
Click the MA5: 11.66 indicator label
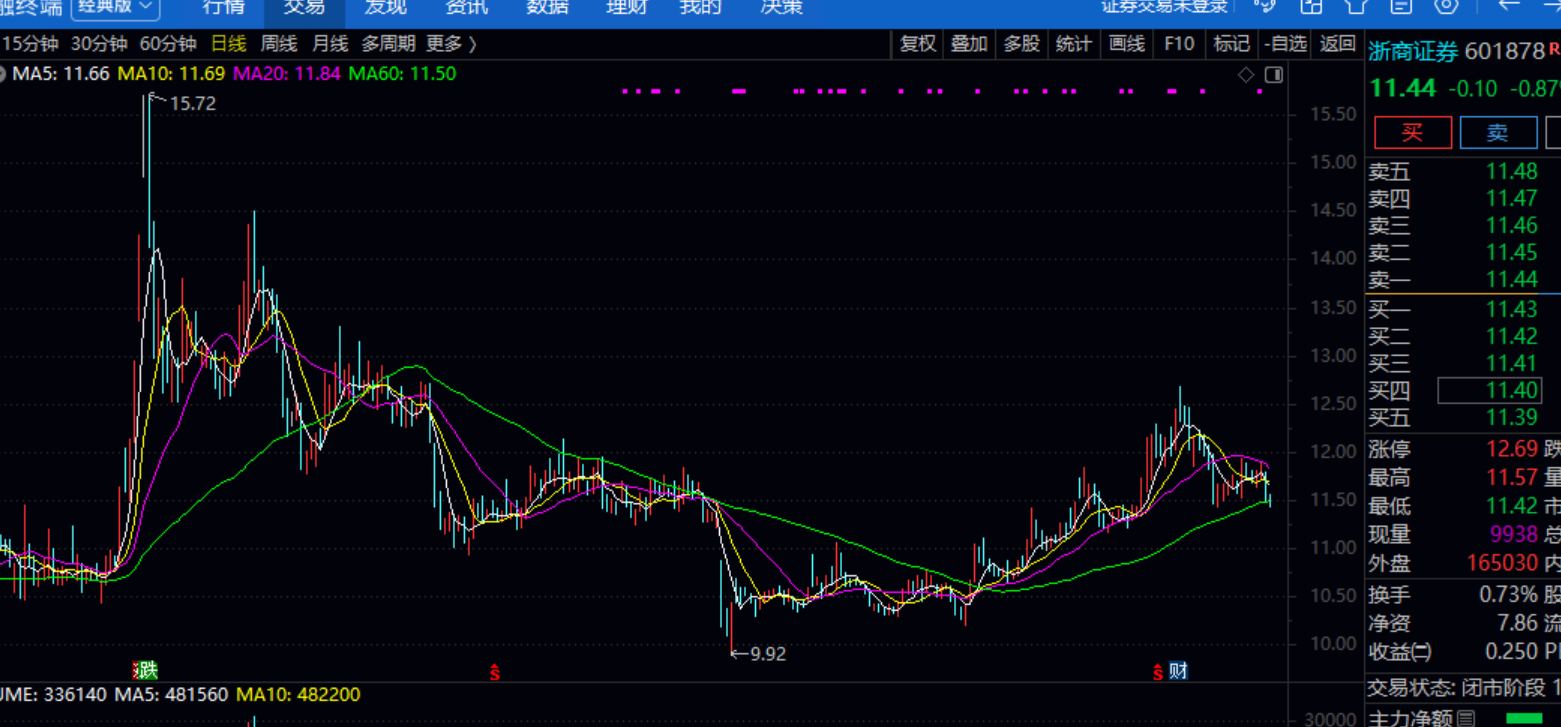tap(59, 73)
